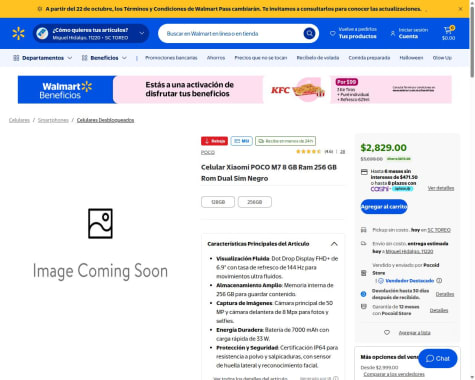Click the Rebaja red badge
Image resolution: width=475 pixels, height=380 pixels.
coord(214,141)
